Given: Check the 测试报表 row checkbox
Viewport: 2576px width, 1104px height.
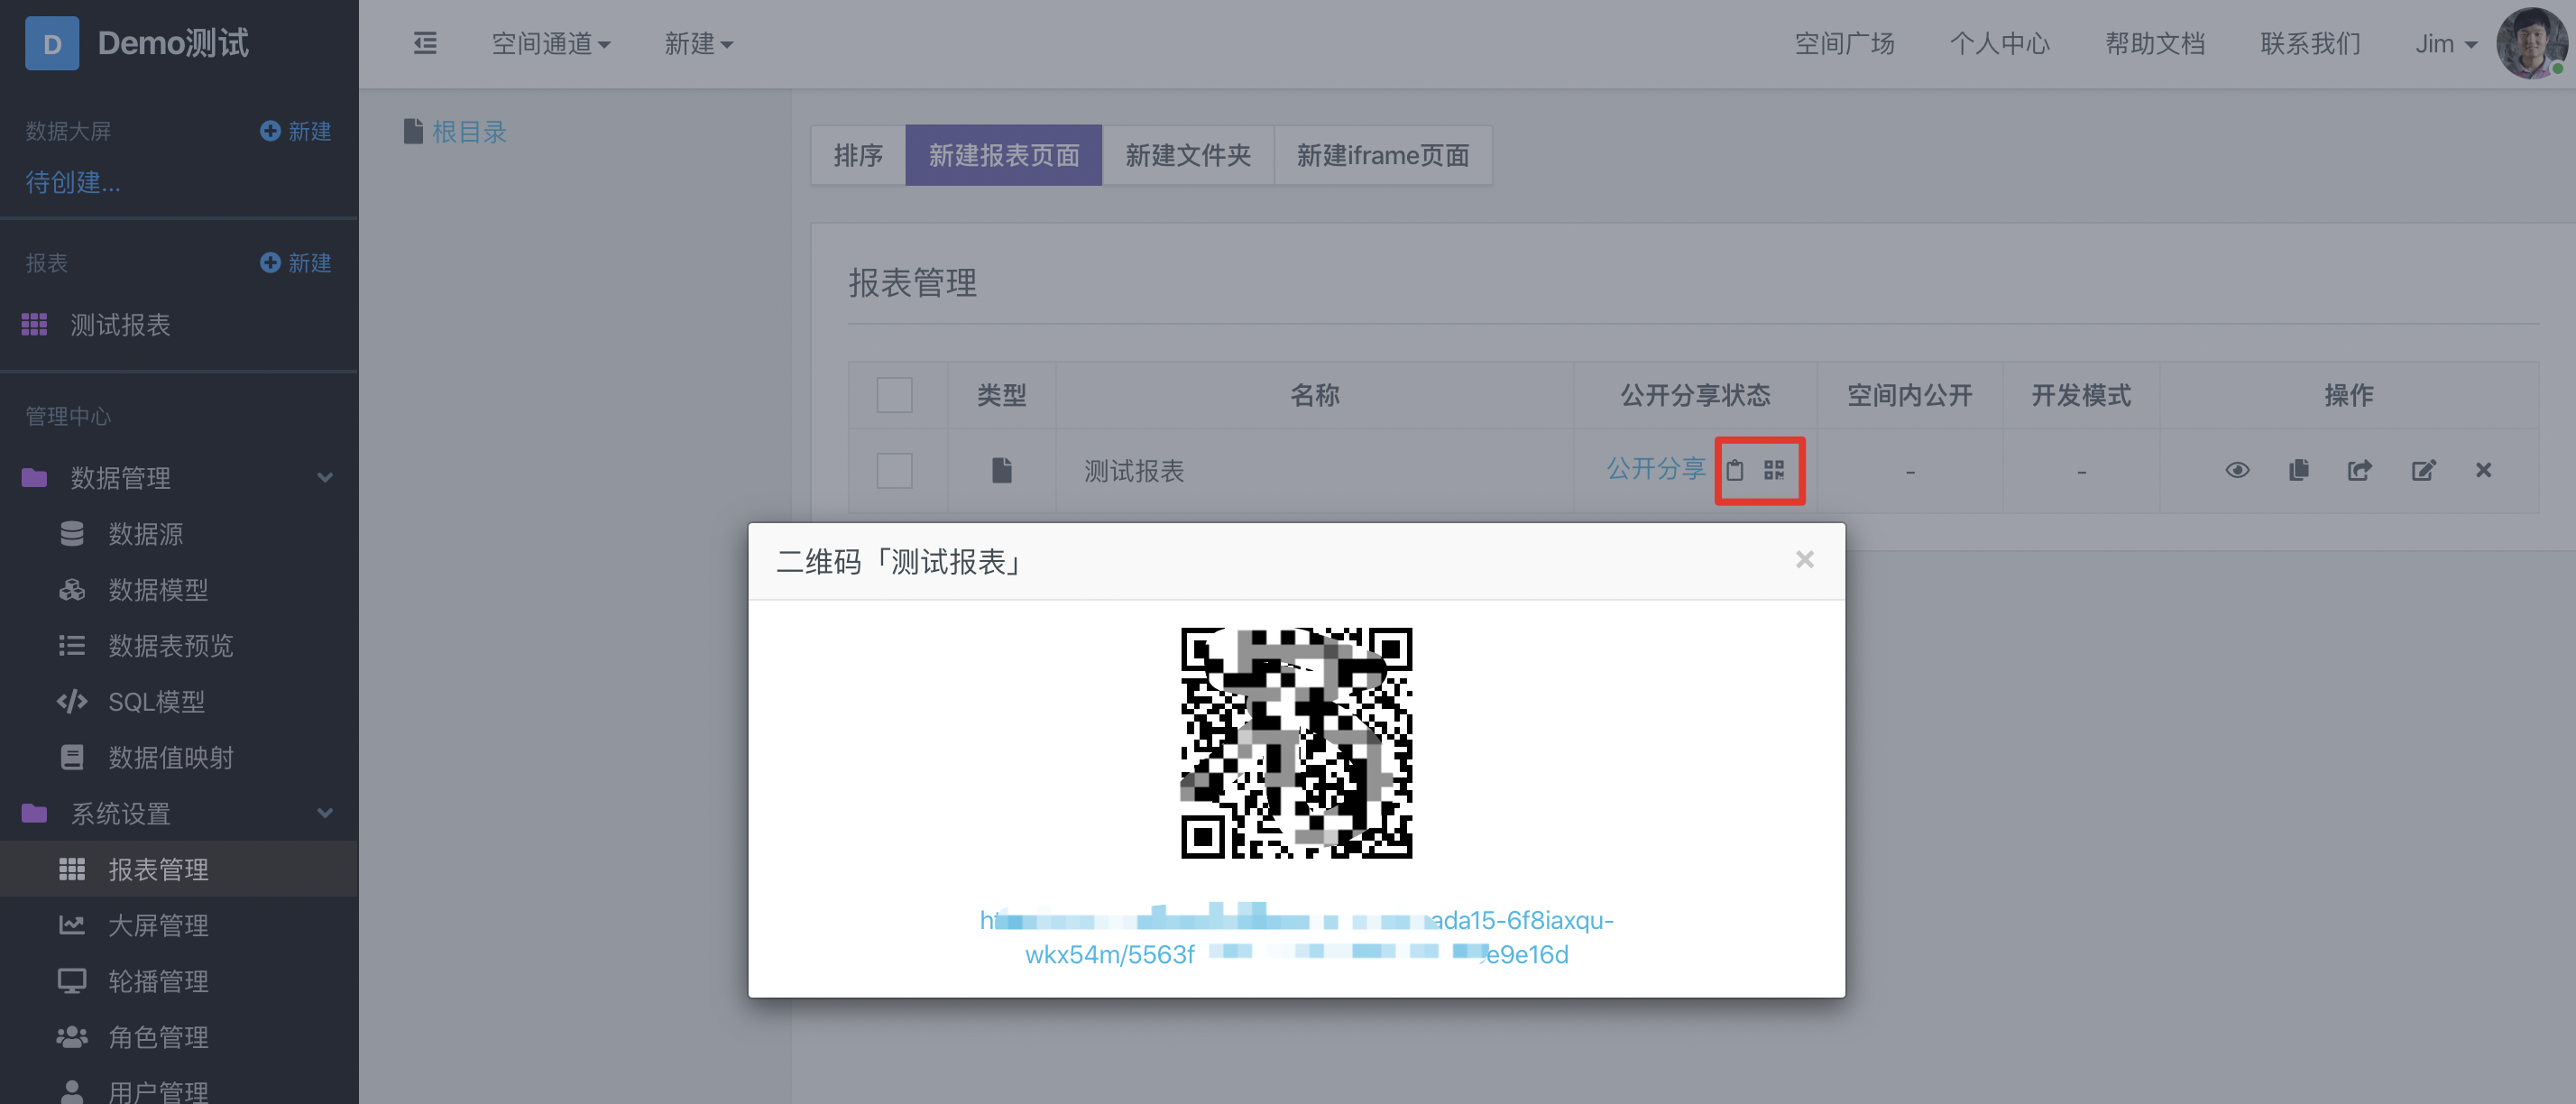Looking at the screenshot, I should [894, 470].
